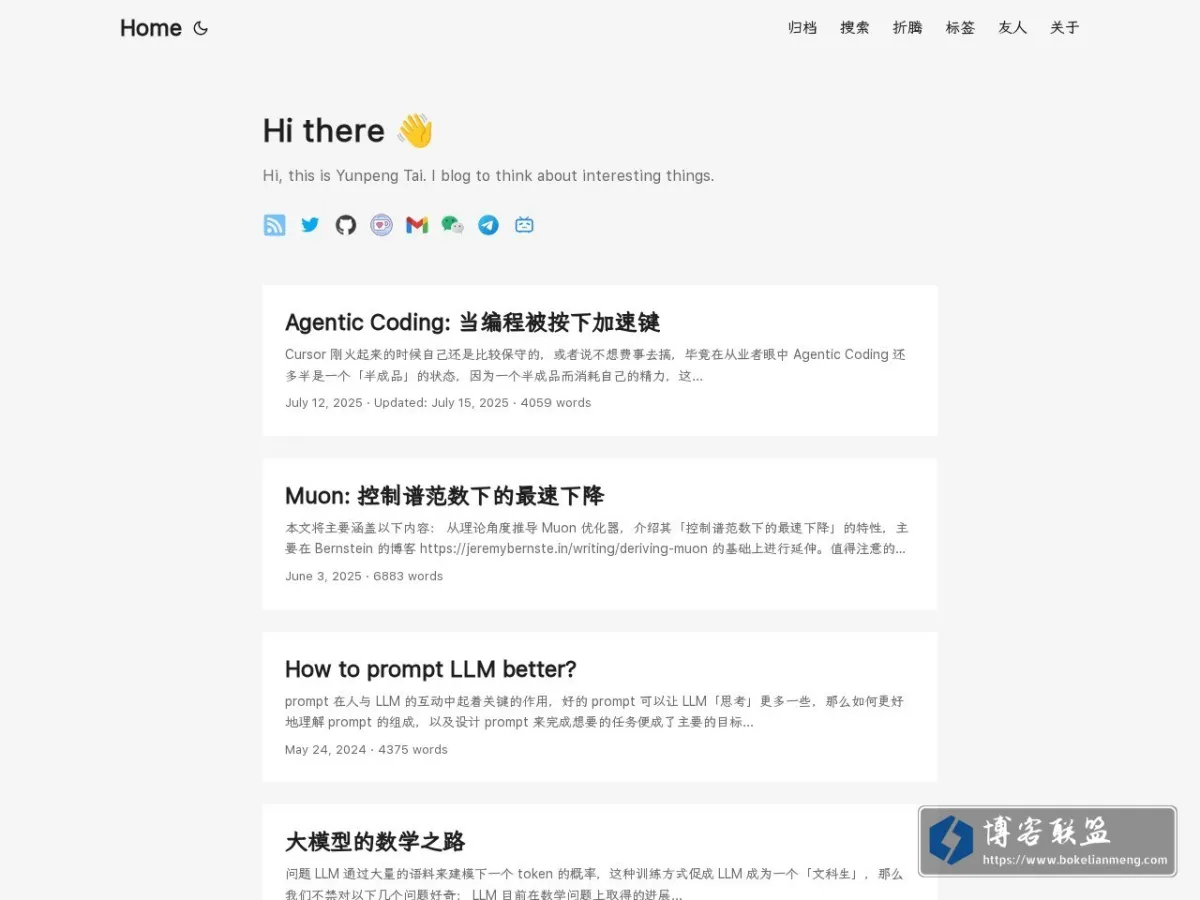Viewport: 1200px width, 900px height.
Task: Open the Gmail email icon
Action: (417, 225)
